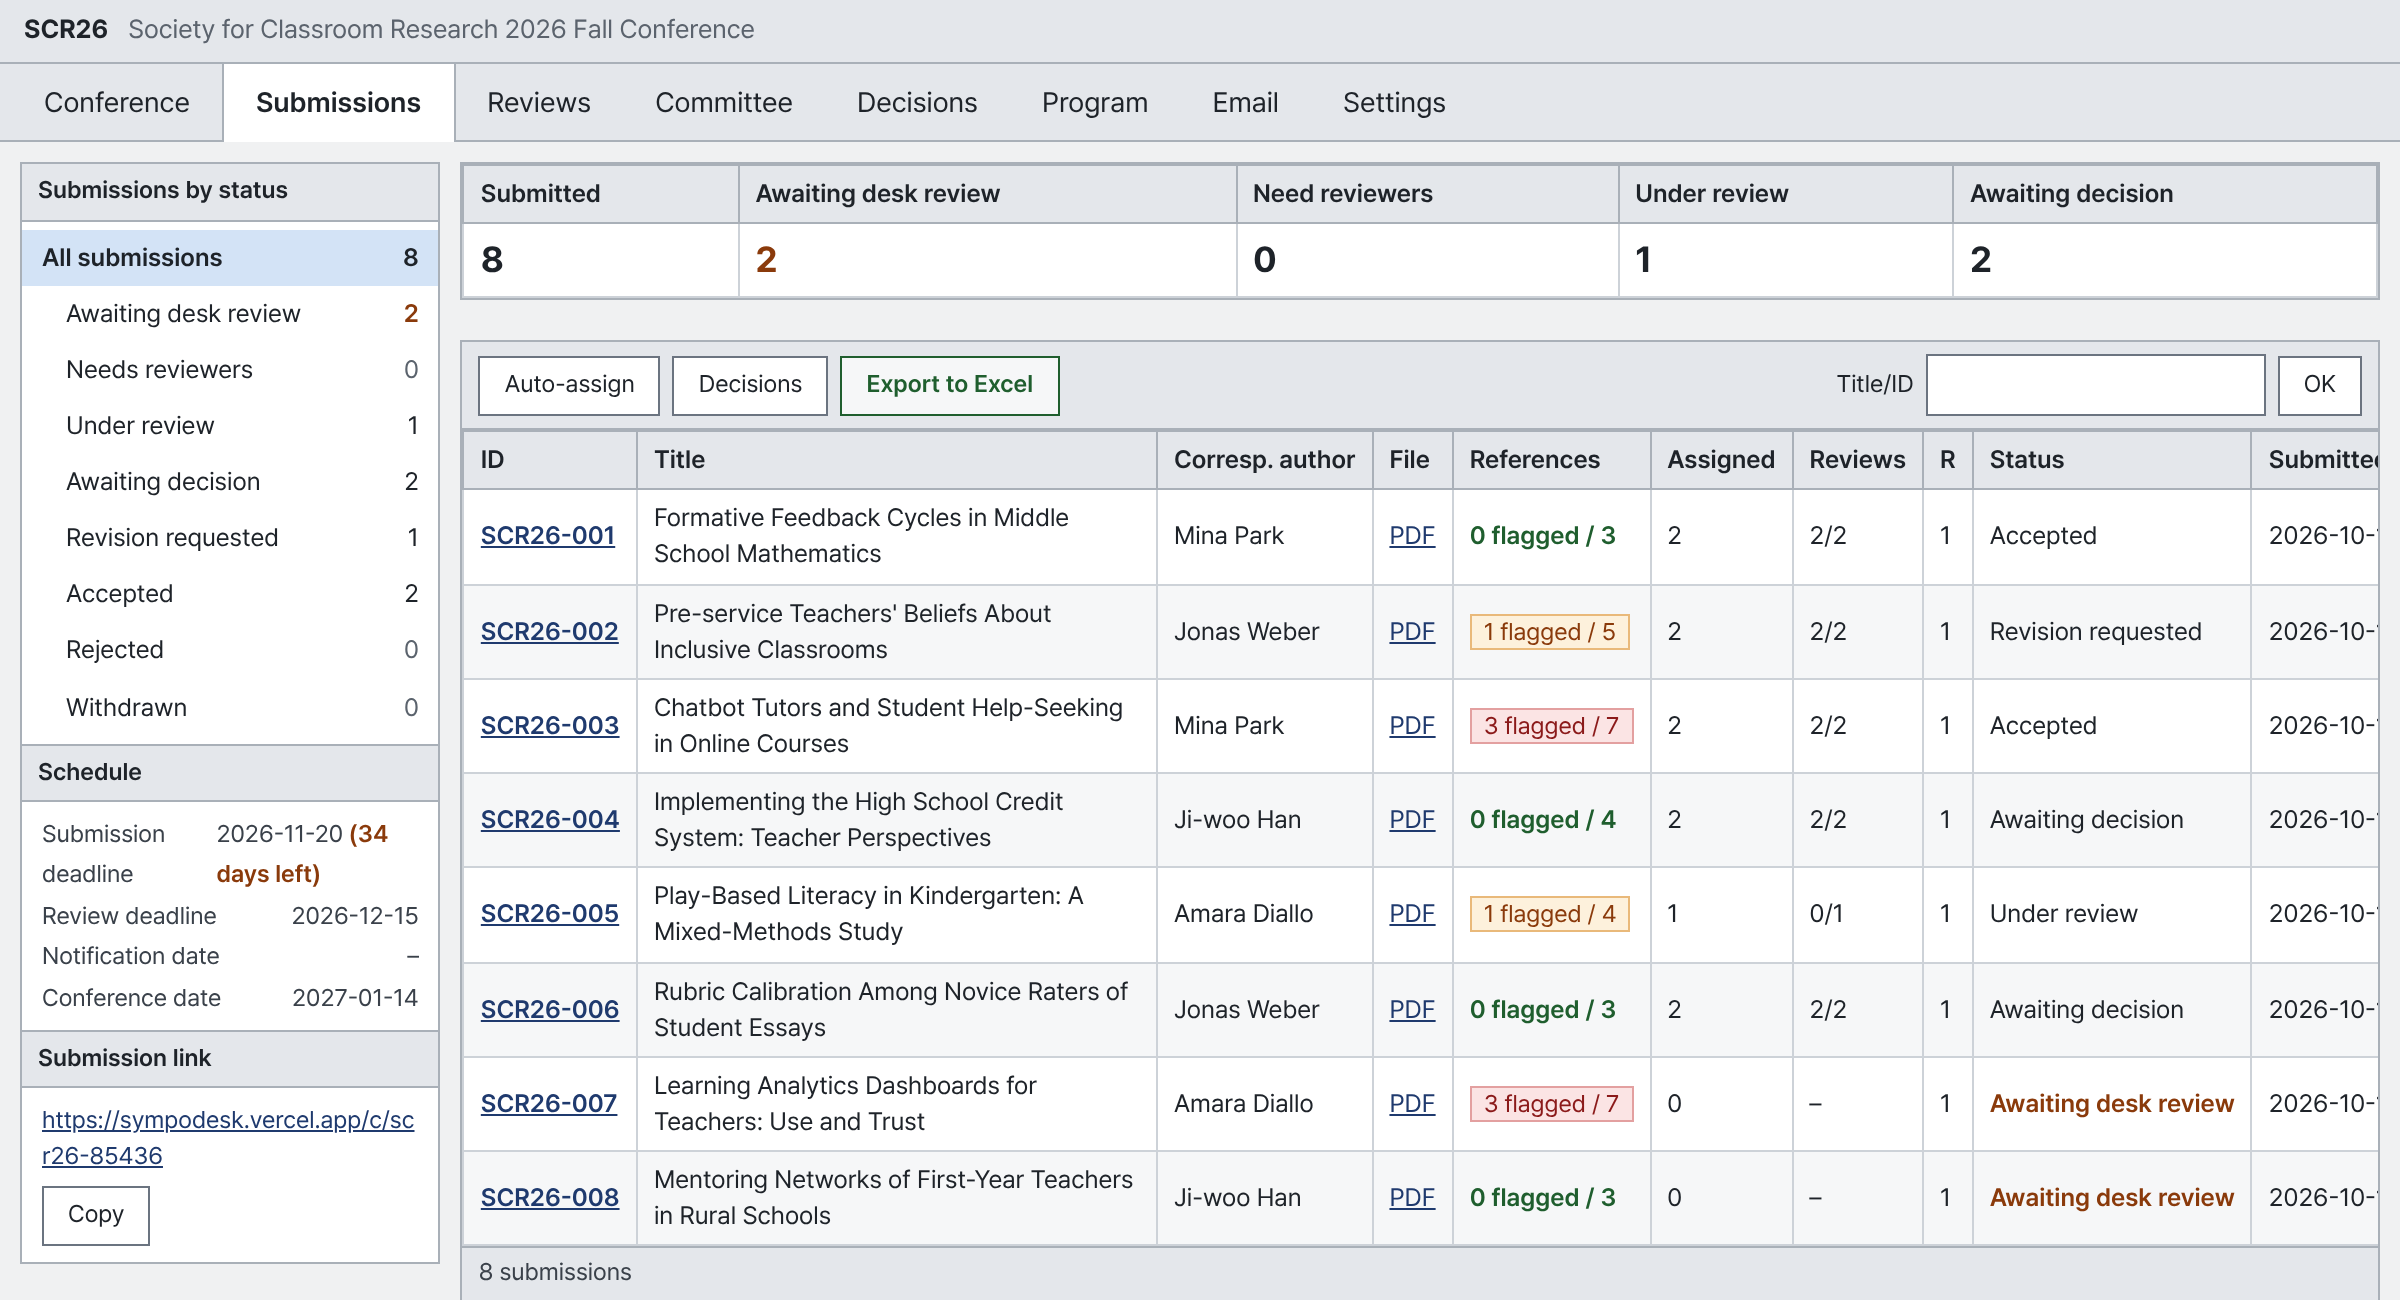Open the Committee tab

(723, 103)
